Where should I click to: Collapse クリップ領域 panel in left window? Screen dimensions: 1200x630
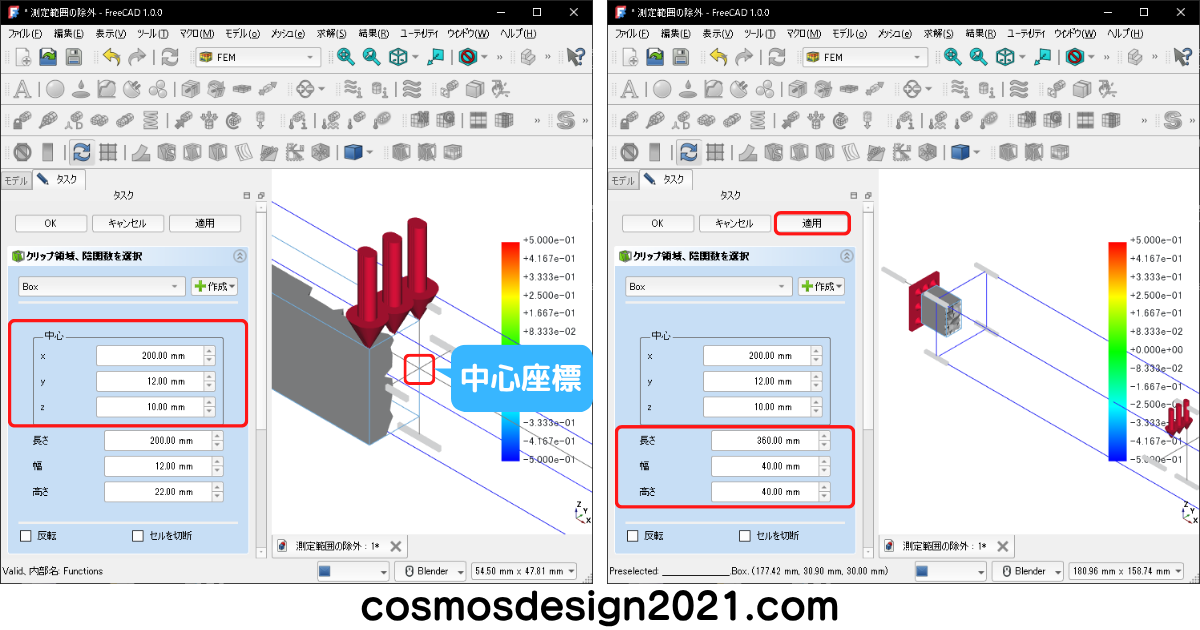pyautogui.click(x=240, y=256)
